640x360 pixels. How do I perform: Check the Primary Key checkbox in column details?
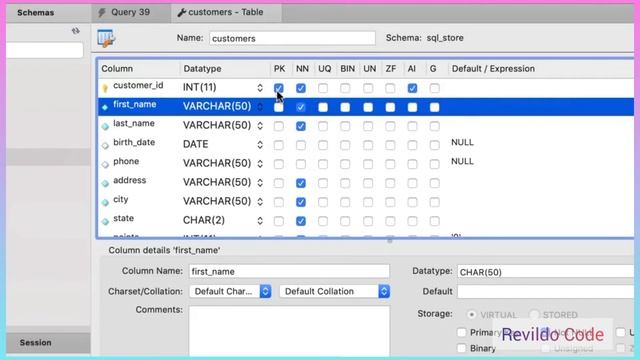pos(461,332)
